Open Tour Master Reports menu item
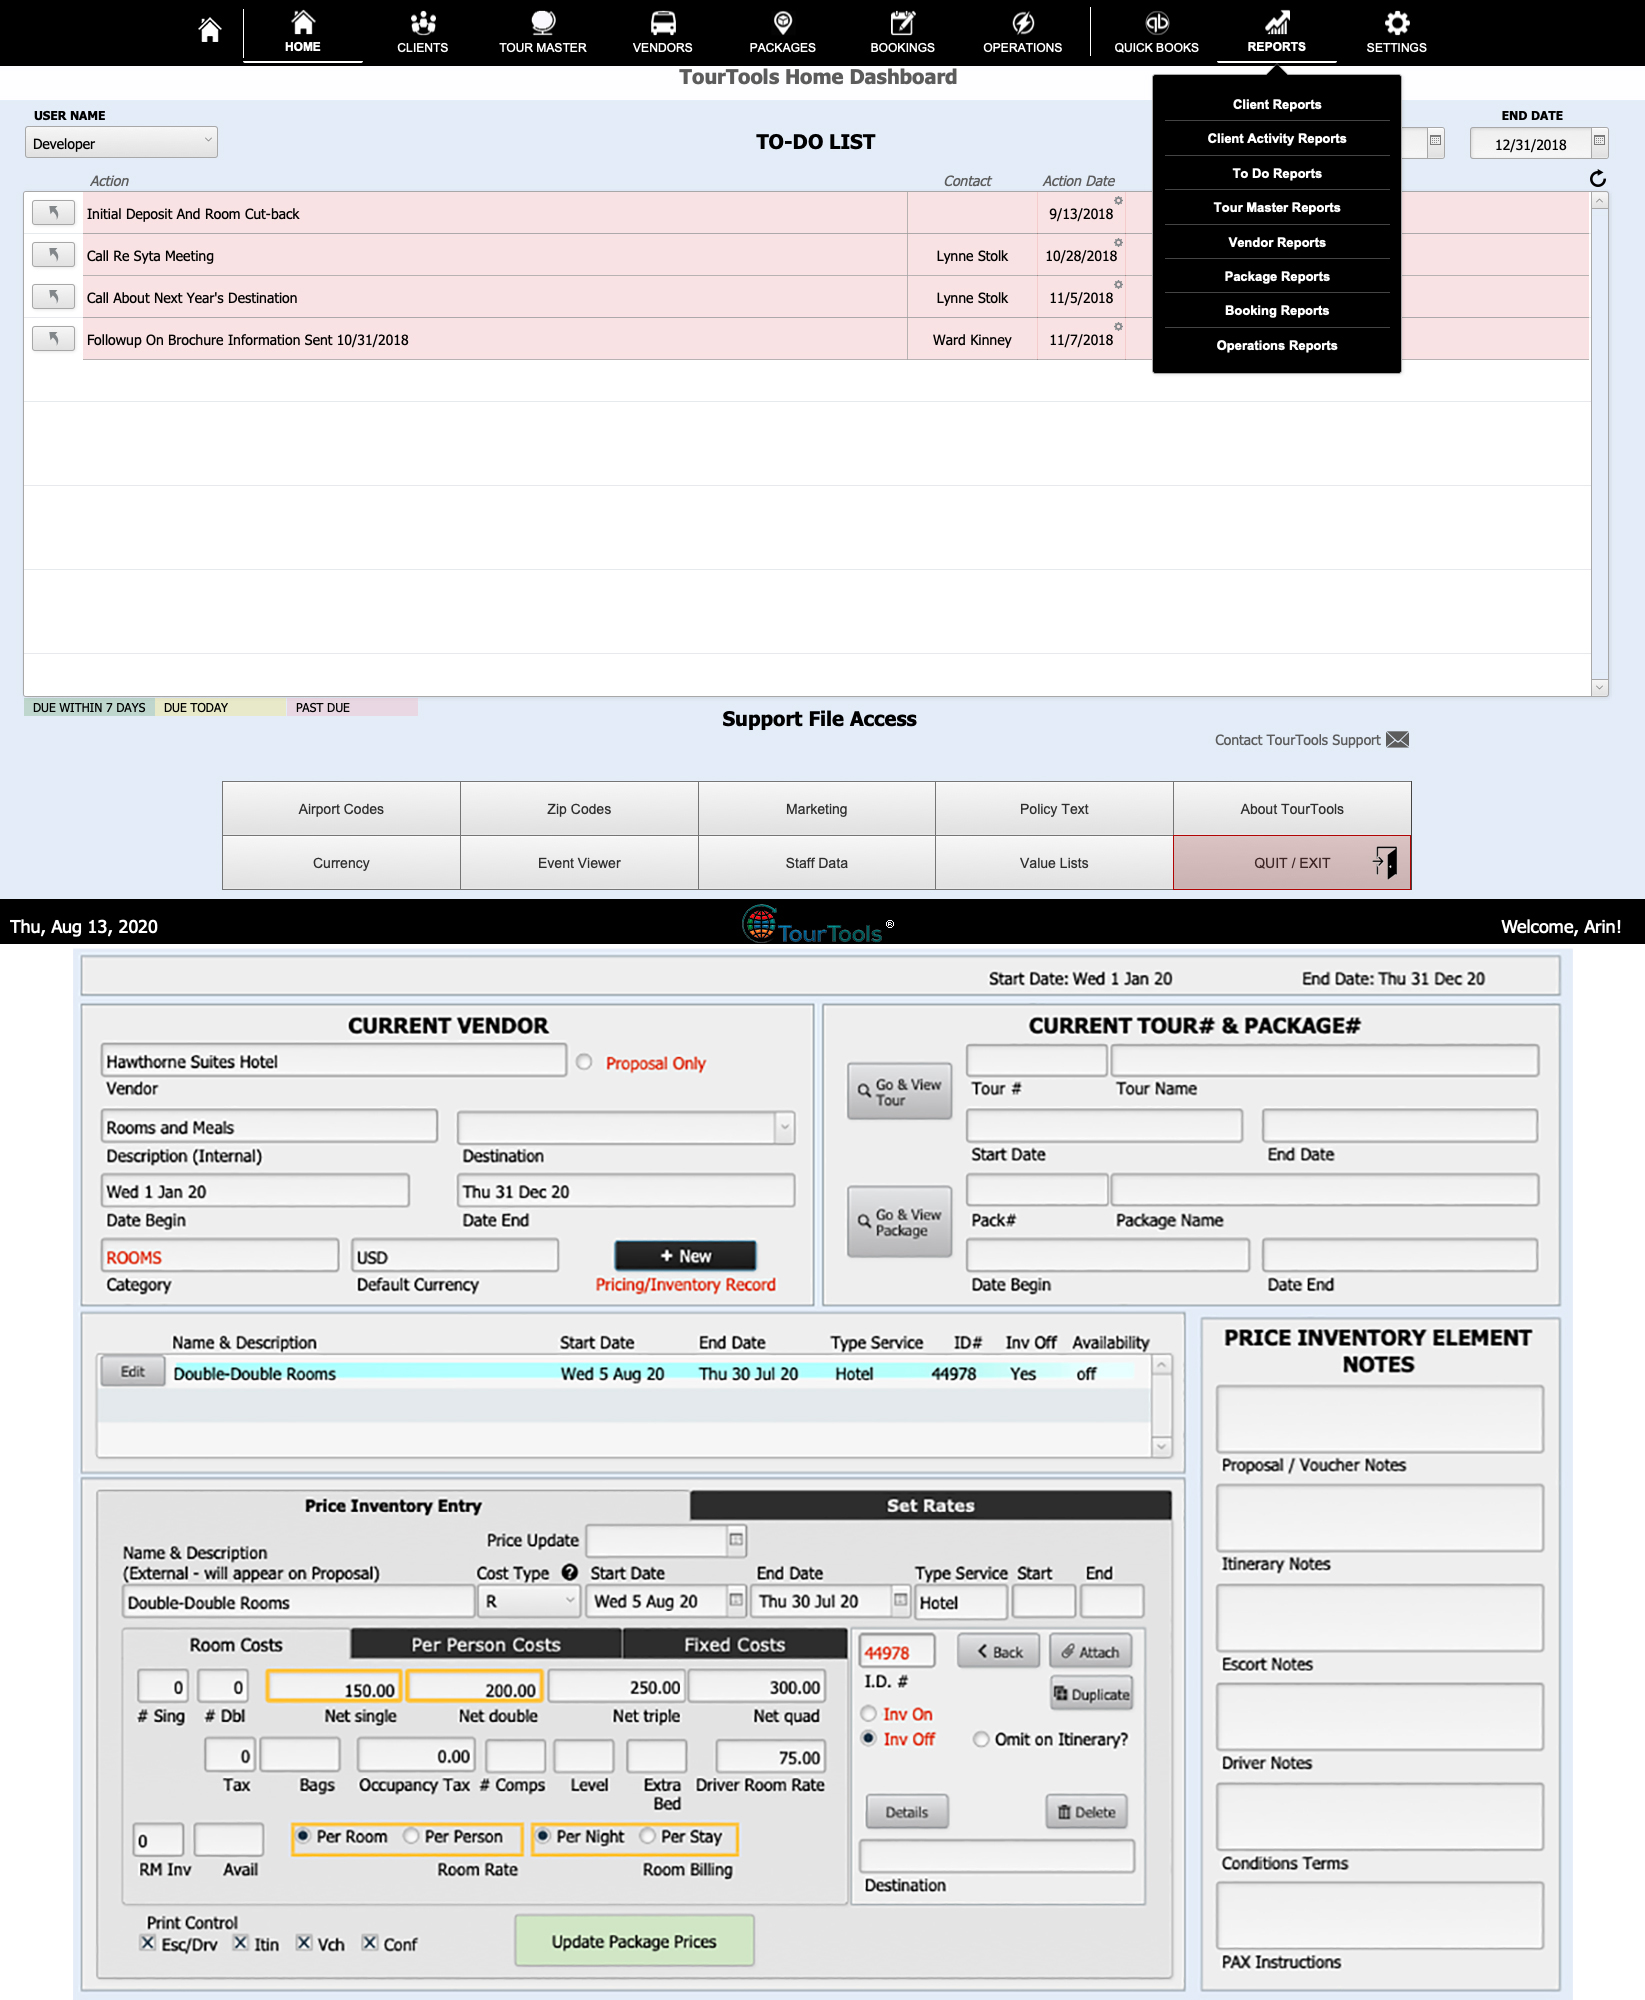Image resolution: width=1645 pixels, height=2000 pixels. pos(1276,207)
